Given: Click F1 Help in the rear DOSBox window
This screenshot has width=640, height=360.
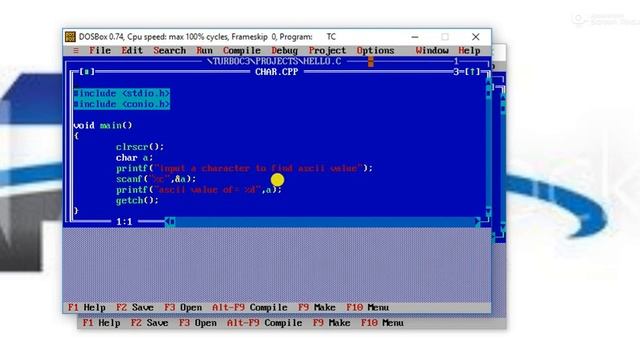Looking at the screenshot, I should (x=101, y=323).
